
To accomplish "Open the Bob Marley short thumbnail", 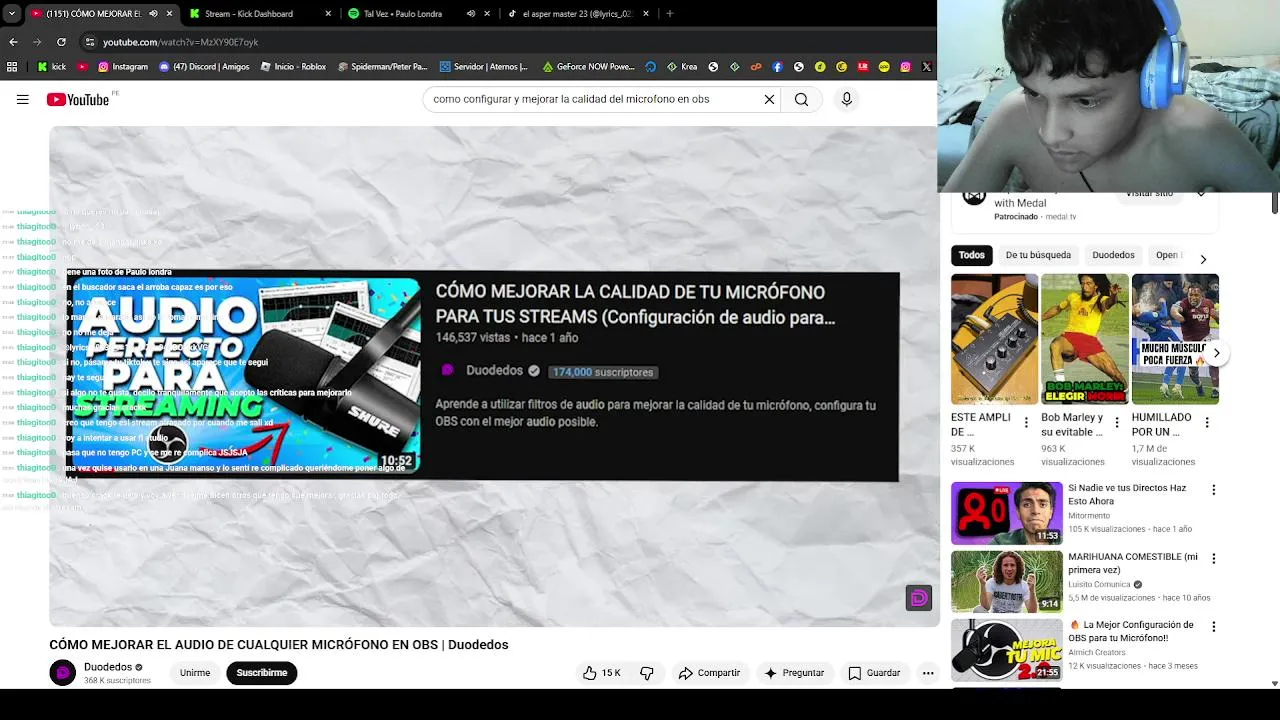I will (1084, 339).
